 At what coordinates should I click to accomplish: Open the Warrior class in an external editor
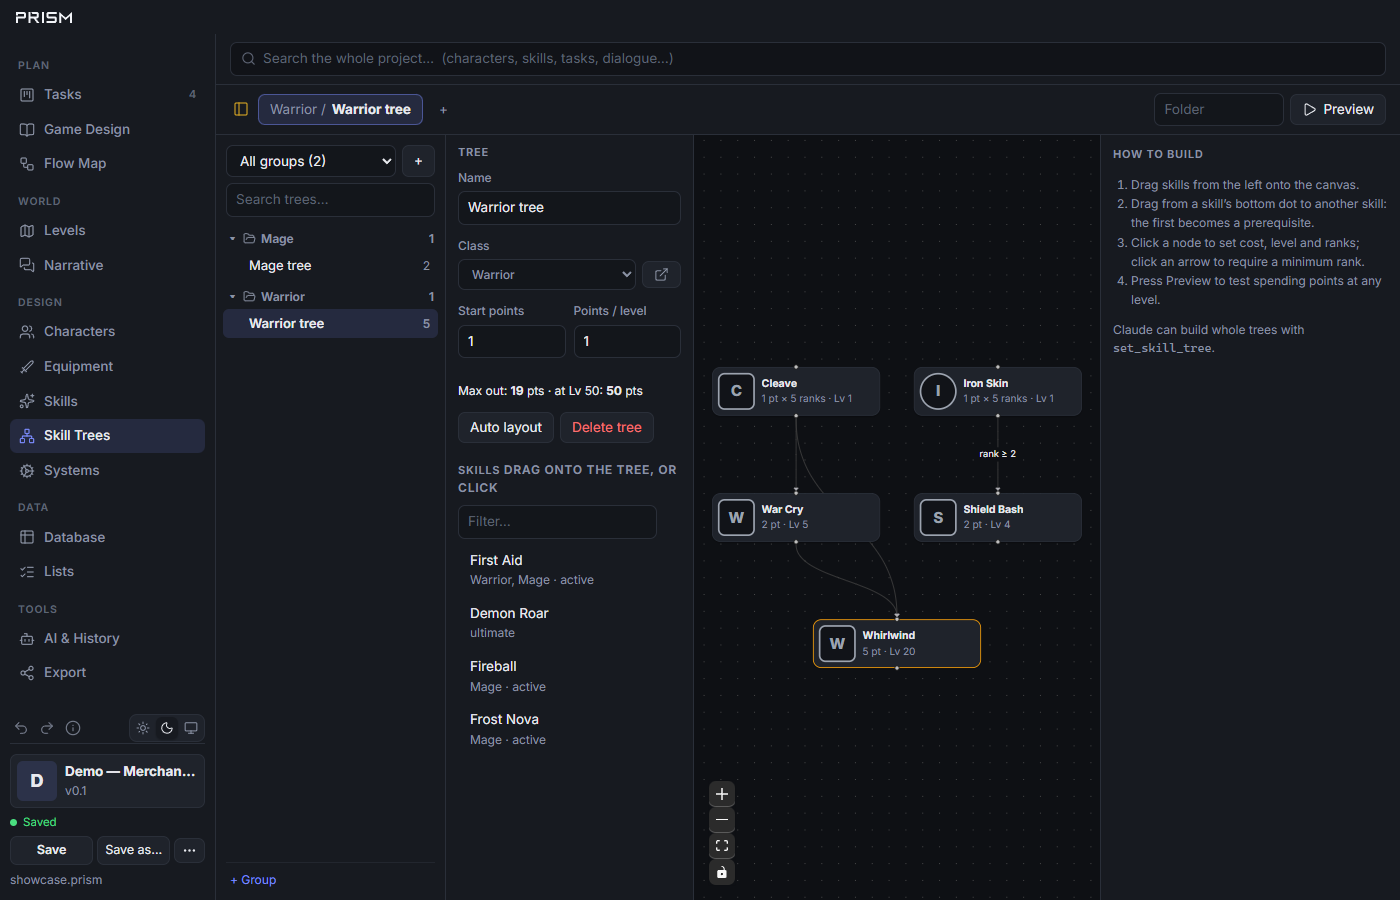pos(661,274)
